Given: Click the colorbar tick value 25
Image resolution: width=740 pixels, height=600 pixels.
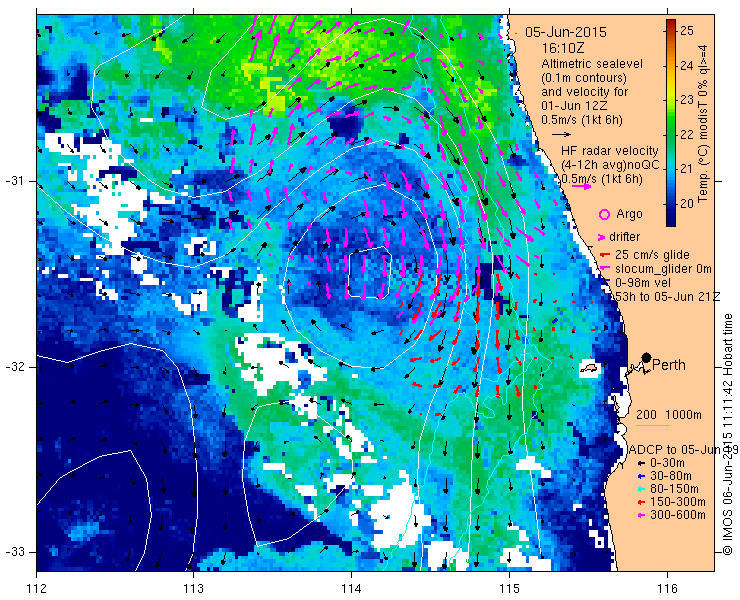Looking at the screenshot, I should tap(687, 31).
